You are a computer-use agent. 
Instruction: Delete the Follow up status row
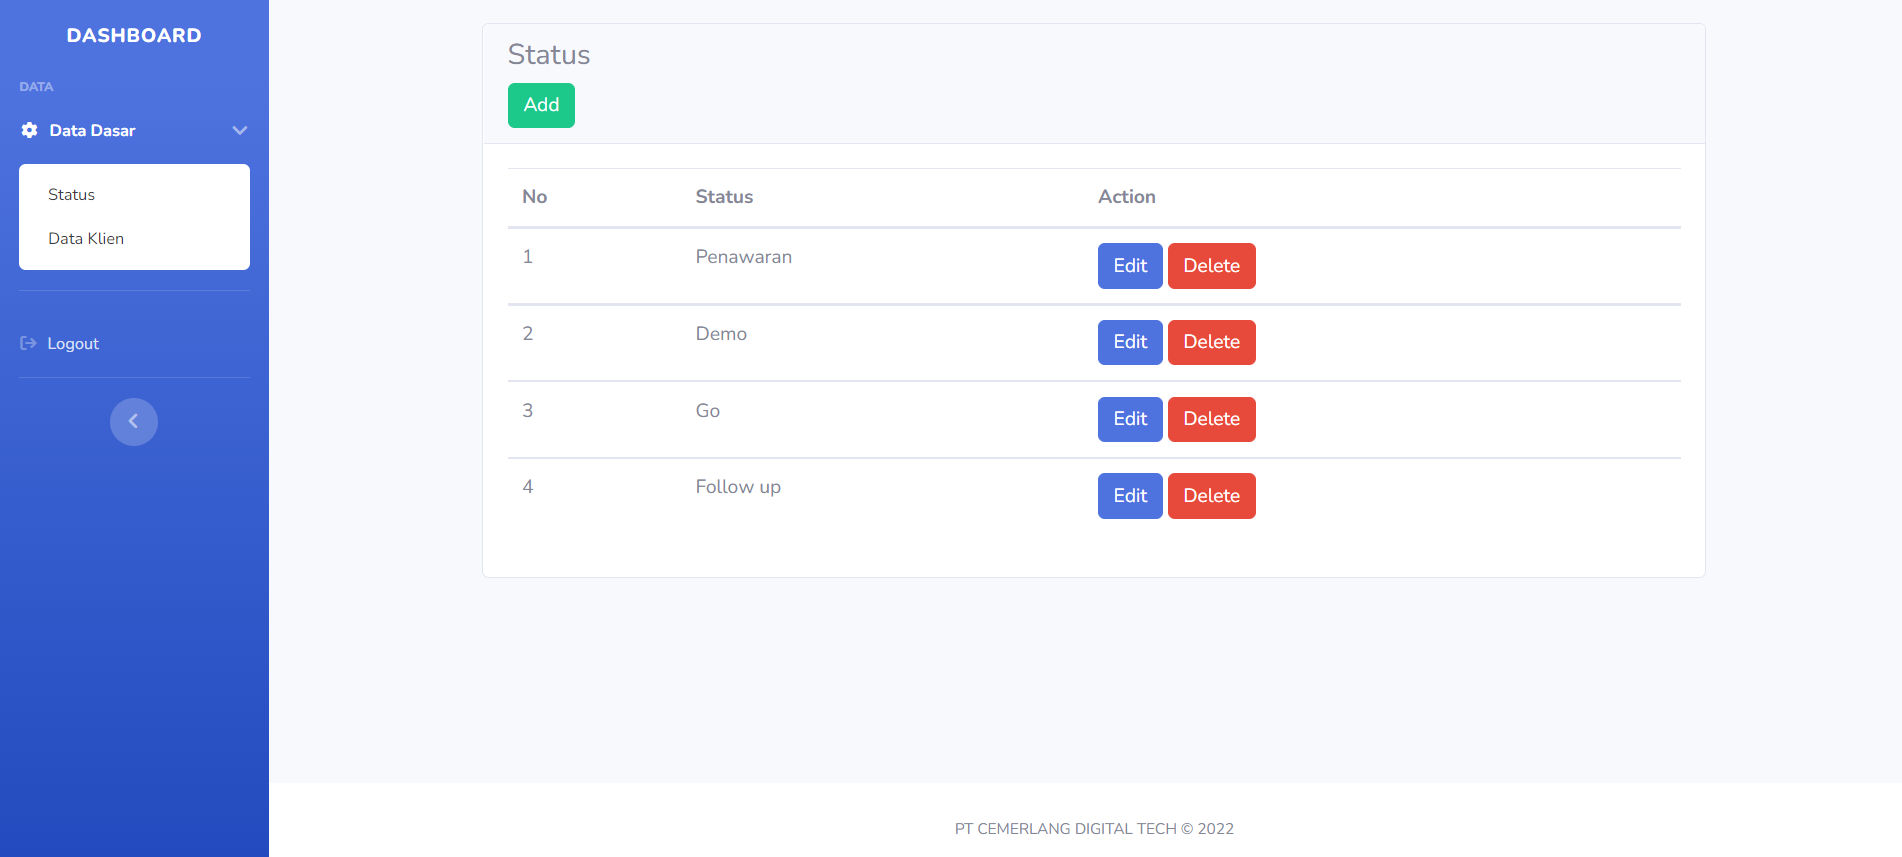(1211, 496)
